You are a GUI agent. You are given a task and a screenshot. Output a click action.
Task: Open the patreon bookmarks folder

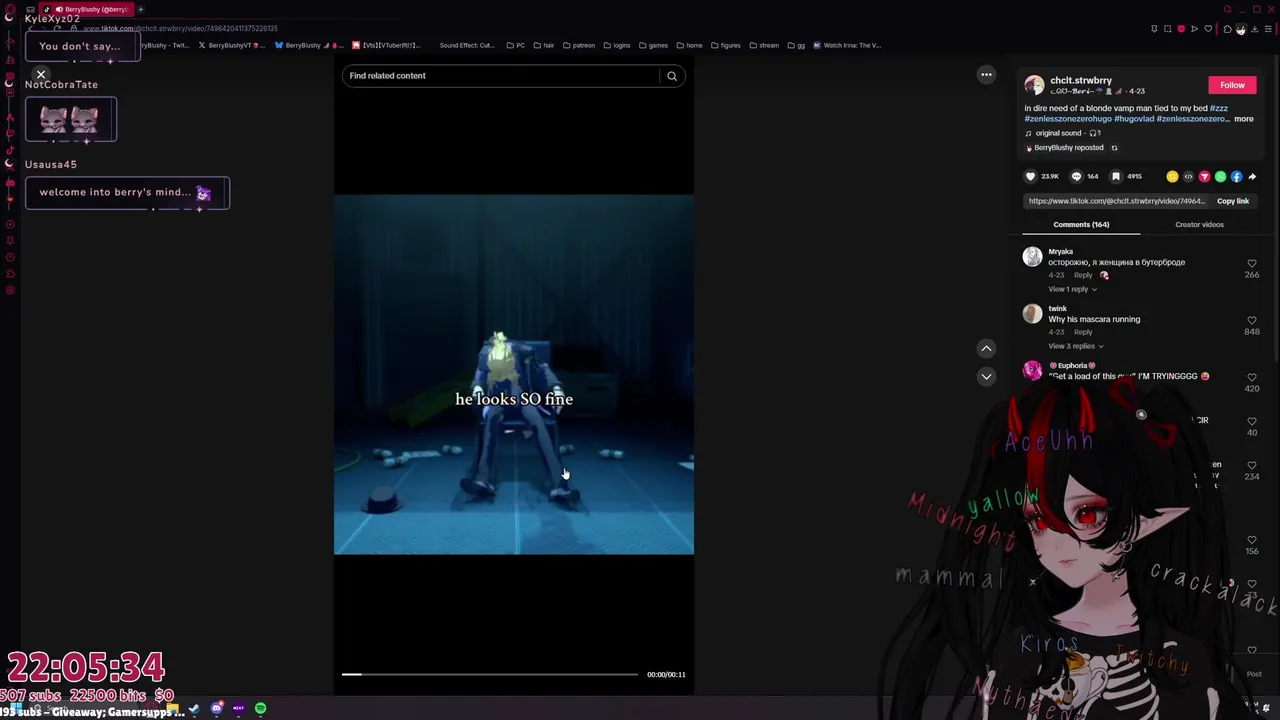tap(579, 45)
